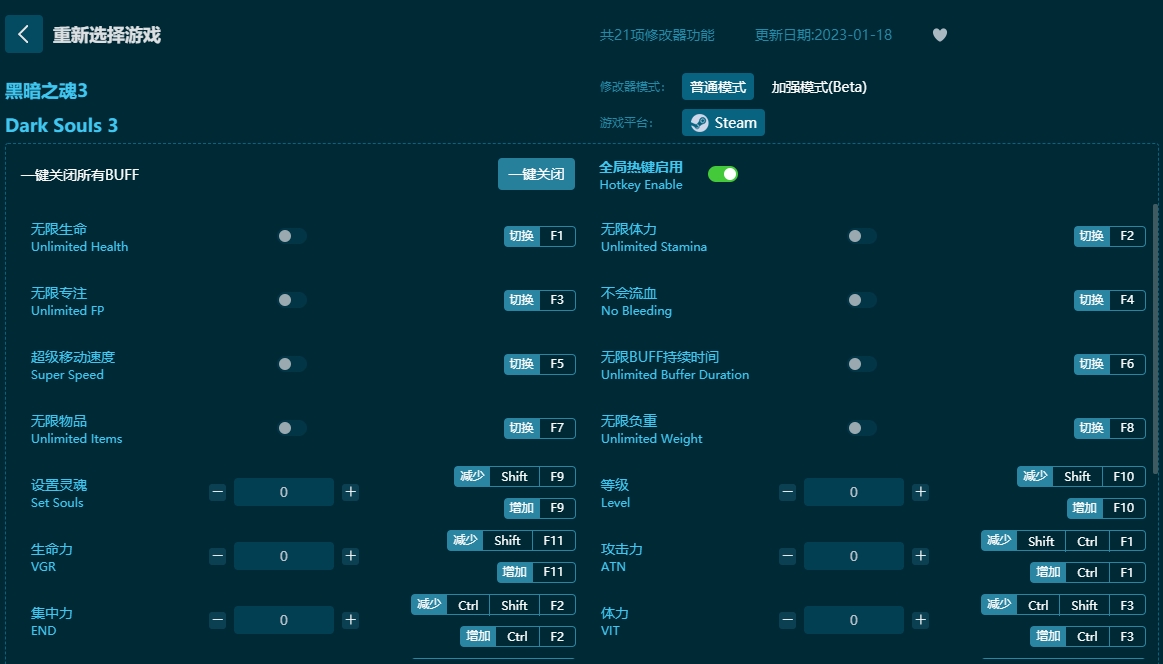
Task: Decrease VGR with minus button
Action: 217,556
